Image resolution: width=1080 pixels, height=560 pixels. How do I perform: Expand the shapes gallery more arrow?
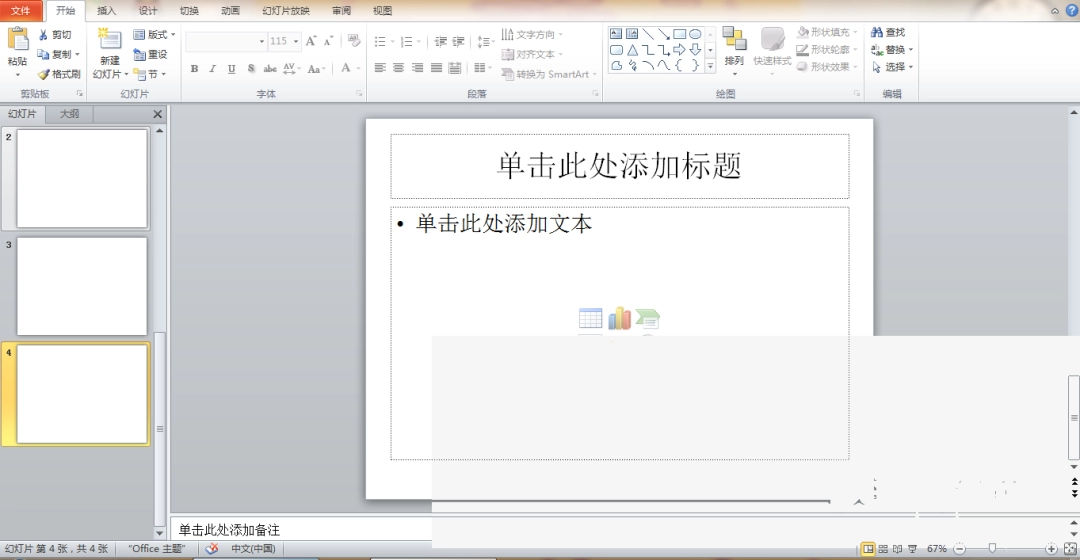tap(710, 67)
